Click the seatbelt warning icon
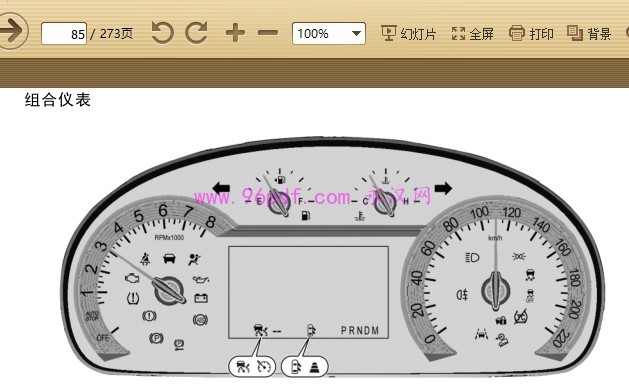The width and height of the screenshot is (629, 387). 145,259
